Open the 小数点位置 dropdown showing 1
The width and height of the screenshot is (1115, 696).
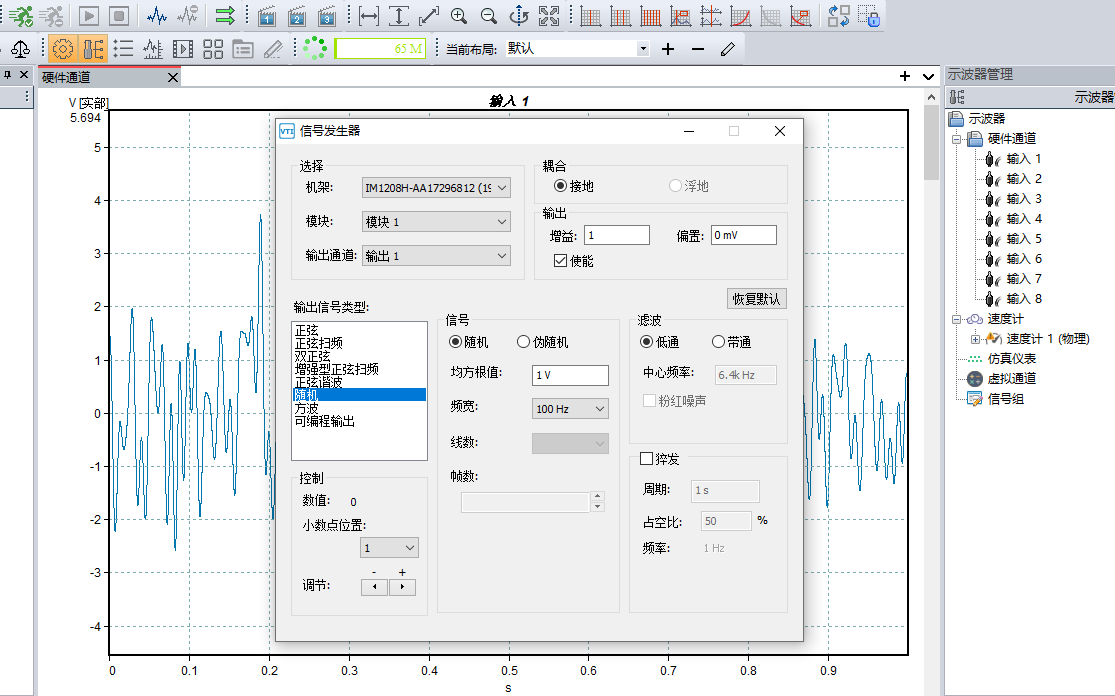pyautogui.click(x=390, y=547)
